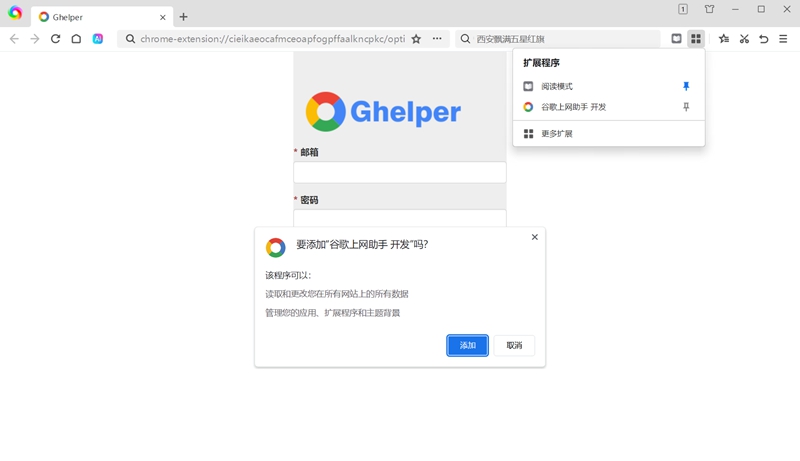The image size is (800, 461).
Task: Reload the page with refresh icon
Action: click(x=55, y=39)
